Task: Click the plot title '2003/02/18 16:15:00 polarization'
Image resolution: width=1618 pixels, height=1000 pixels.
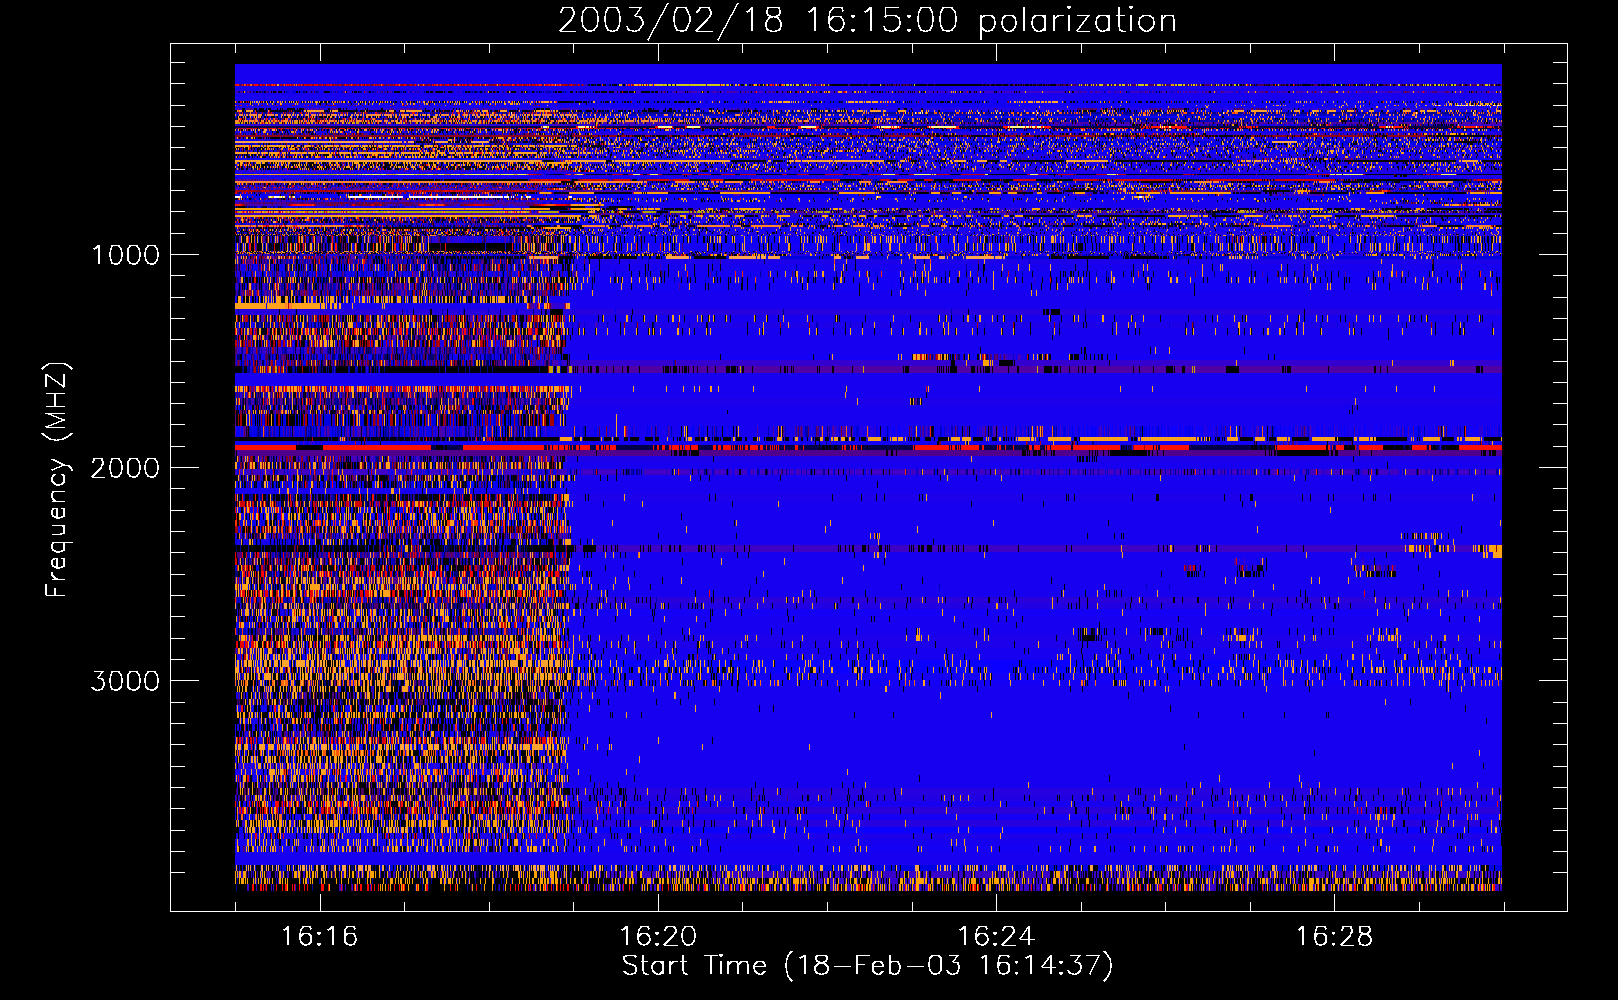Action: coord(867,21)
